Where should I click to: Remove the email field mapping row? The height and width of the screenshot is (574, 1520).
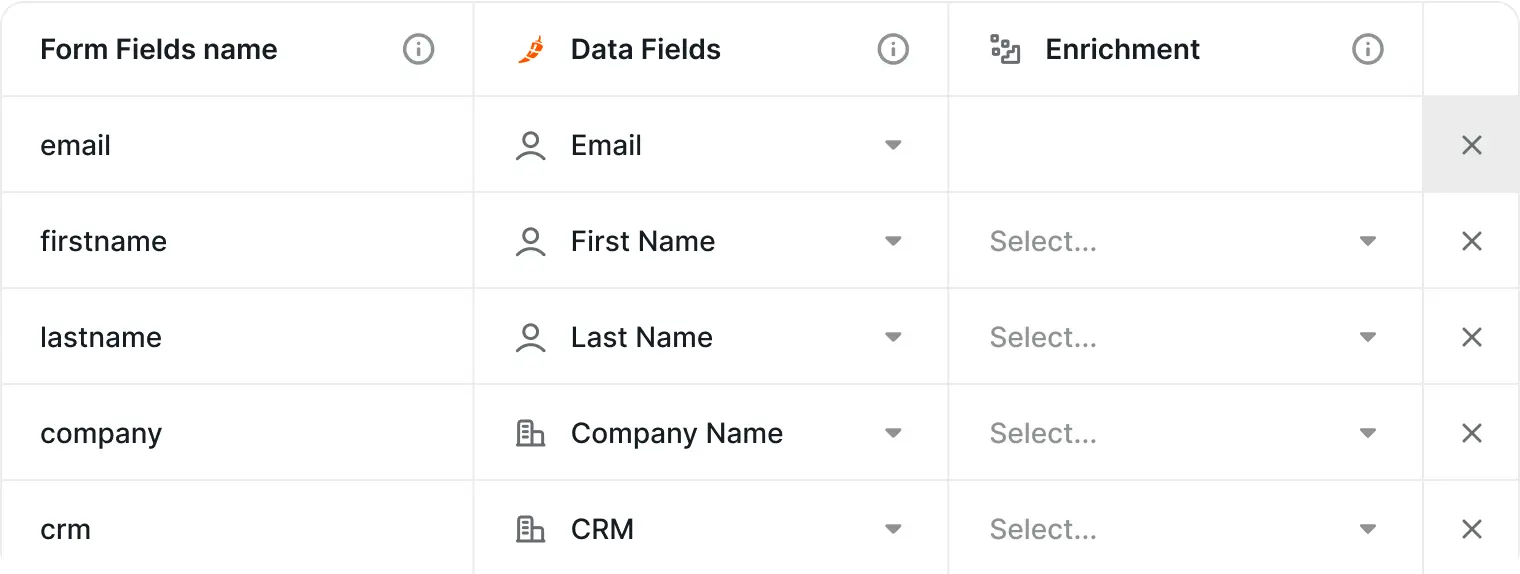[x=1471, y=145]
